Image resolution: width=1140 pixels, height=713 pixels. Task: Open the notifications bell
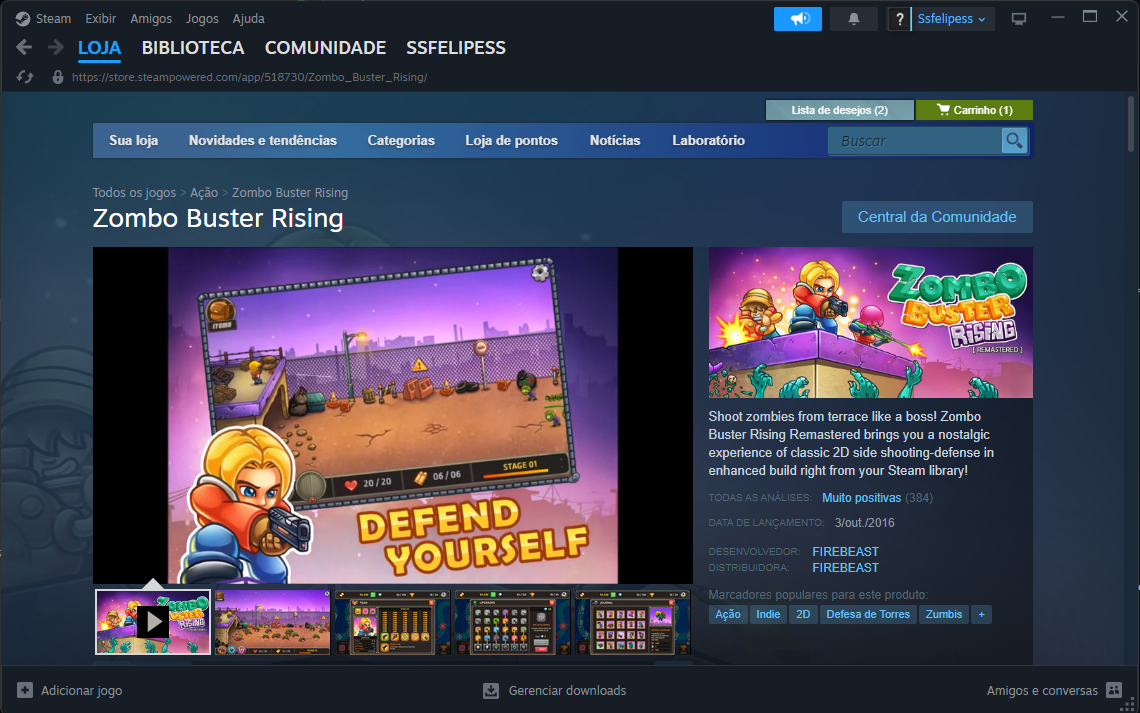[x=854, y=19]
